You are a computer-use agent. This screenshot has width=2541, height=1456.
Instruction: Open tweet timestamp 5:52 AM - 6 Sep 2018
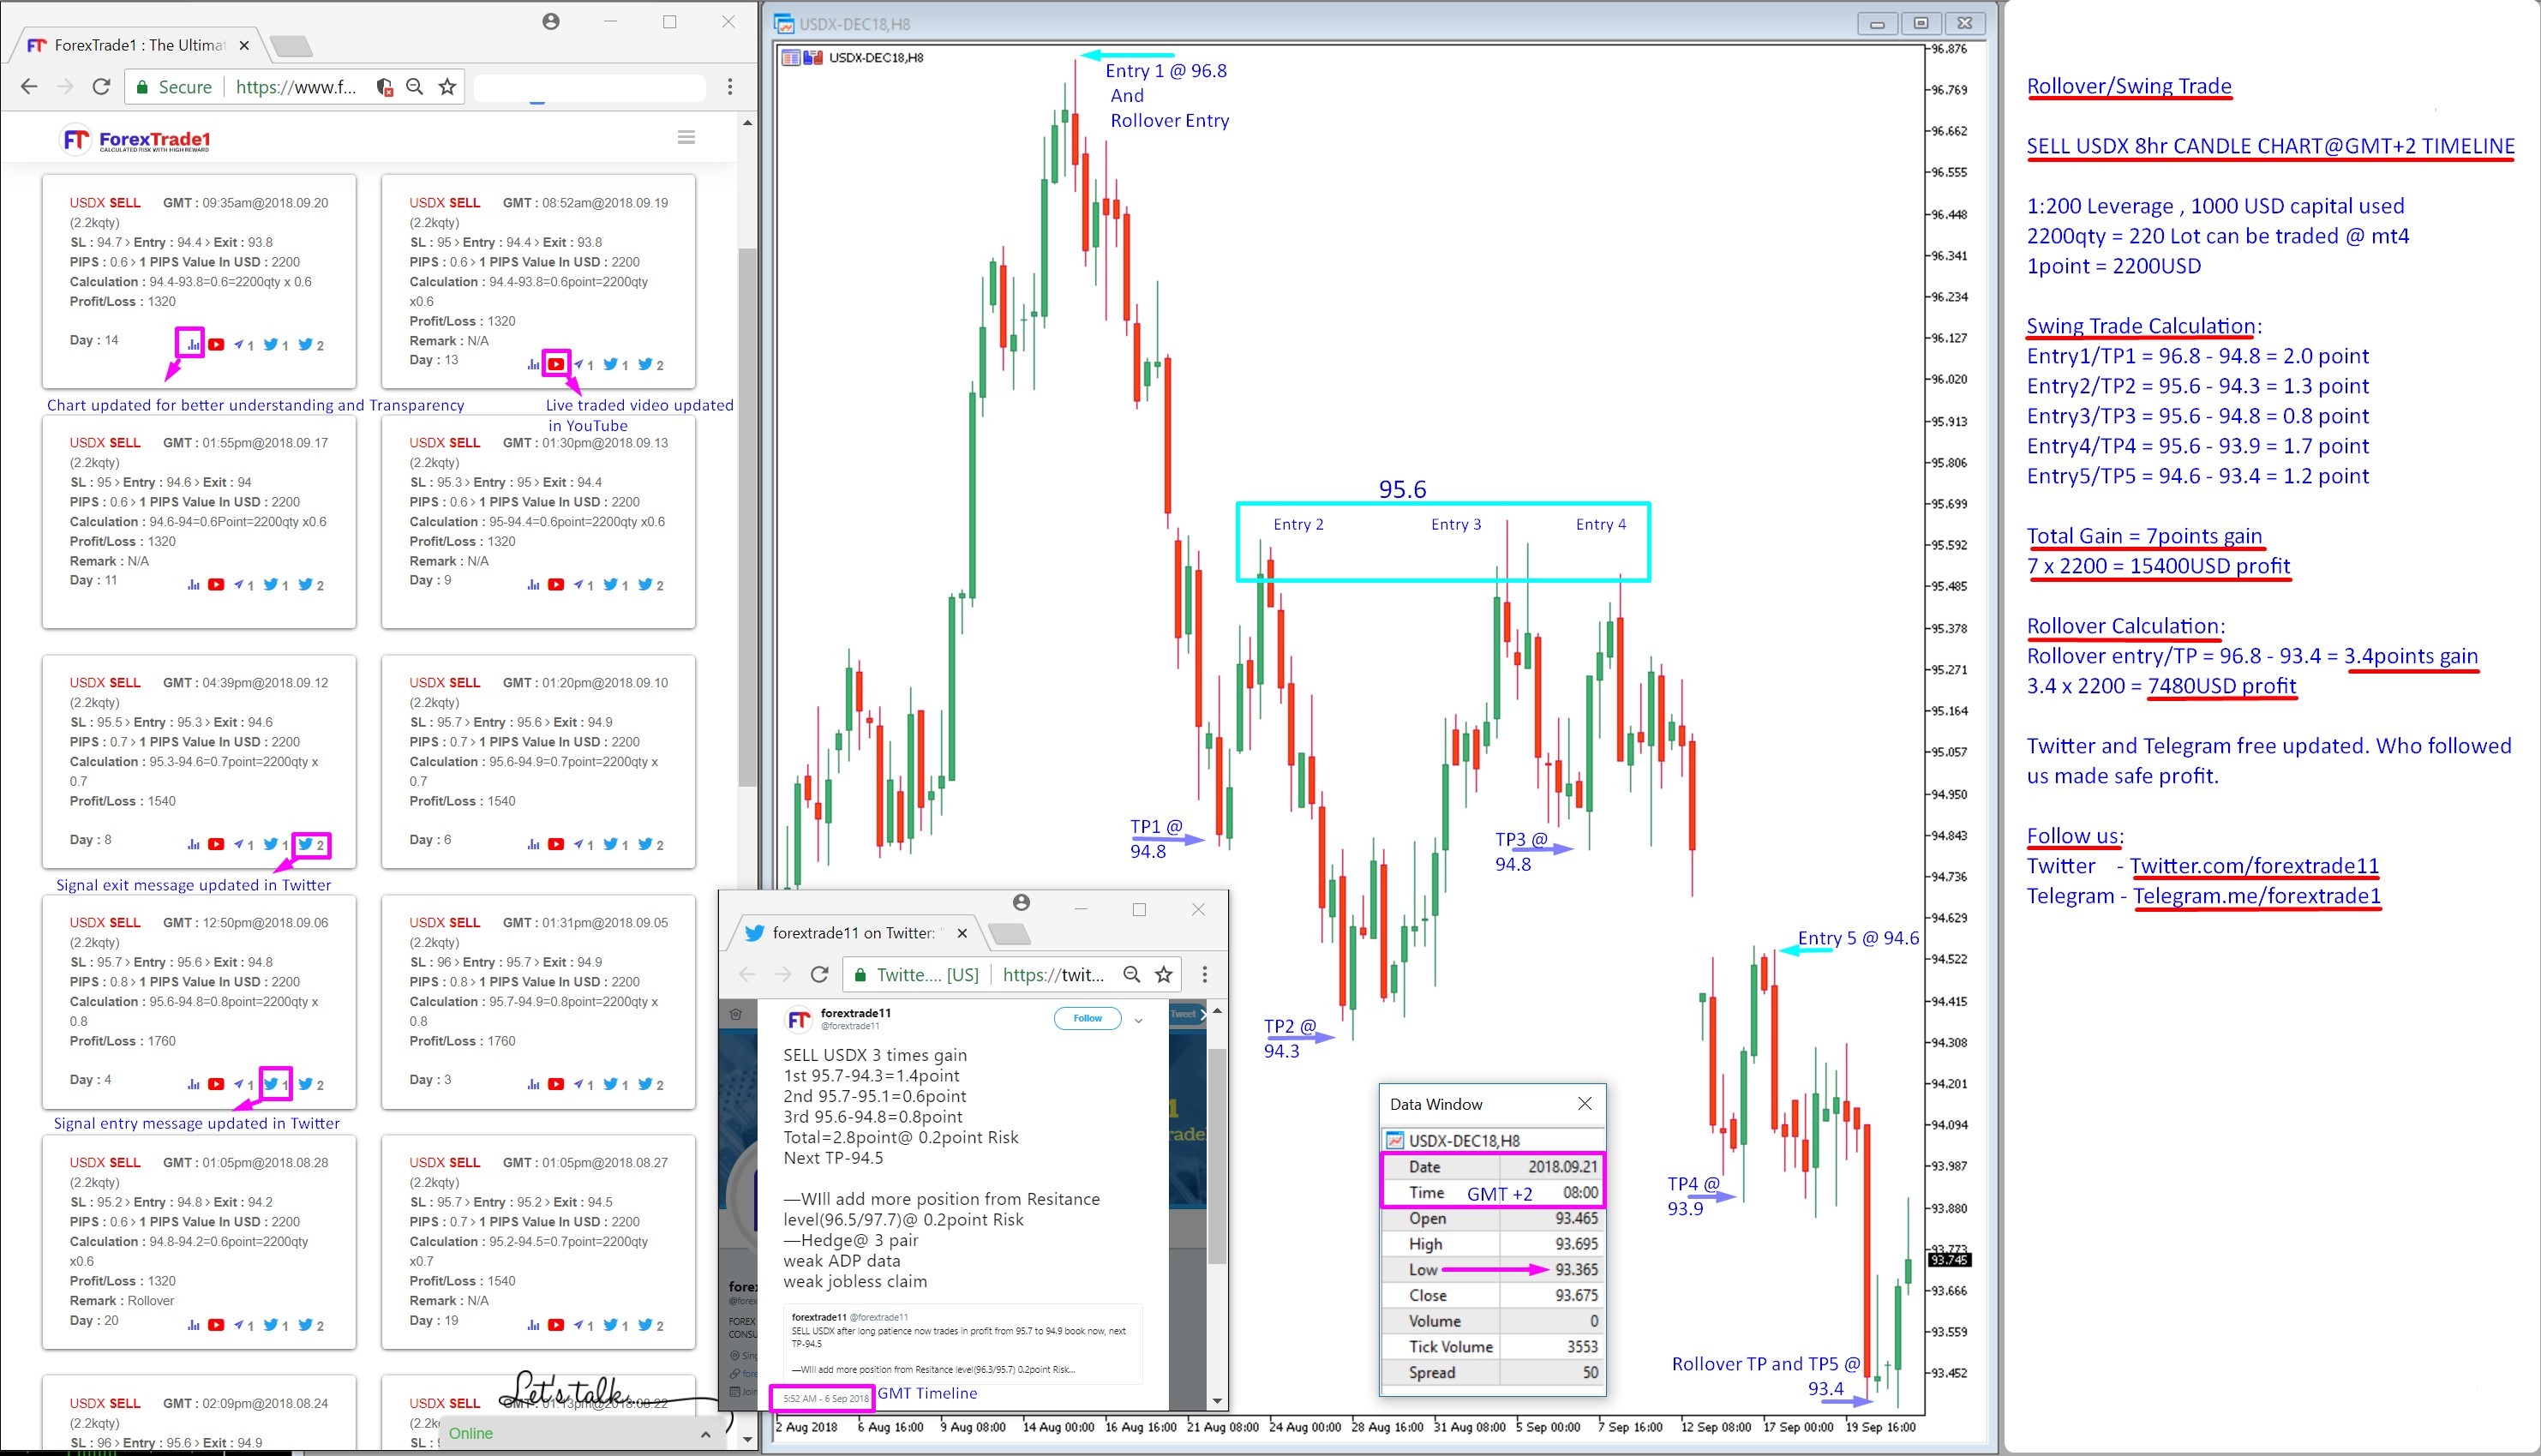826,1398
